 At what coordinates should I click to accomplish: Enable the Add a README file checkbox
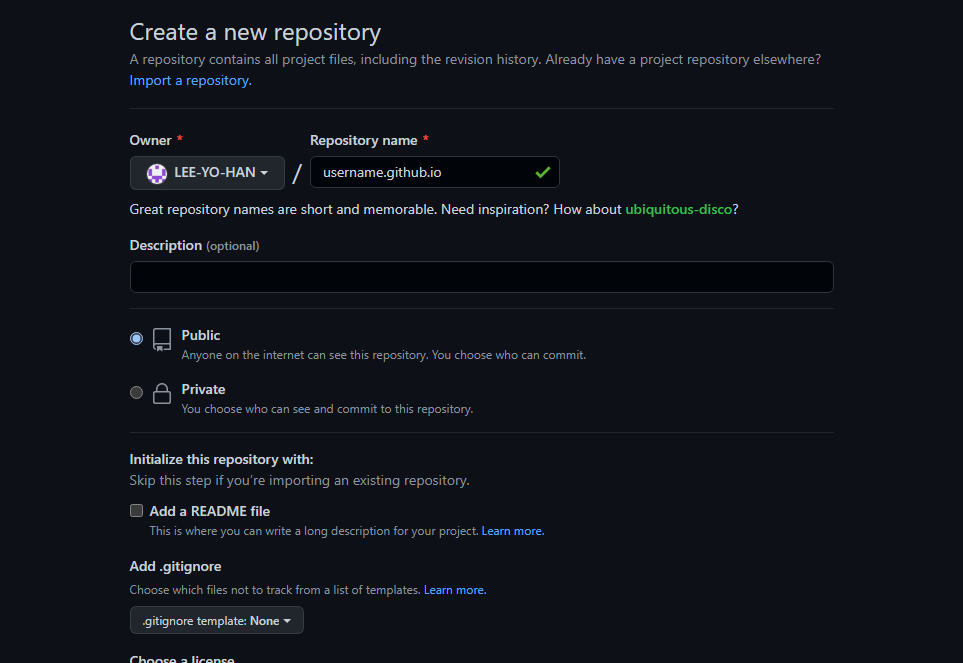tap(136, 511)
